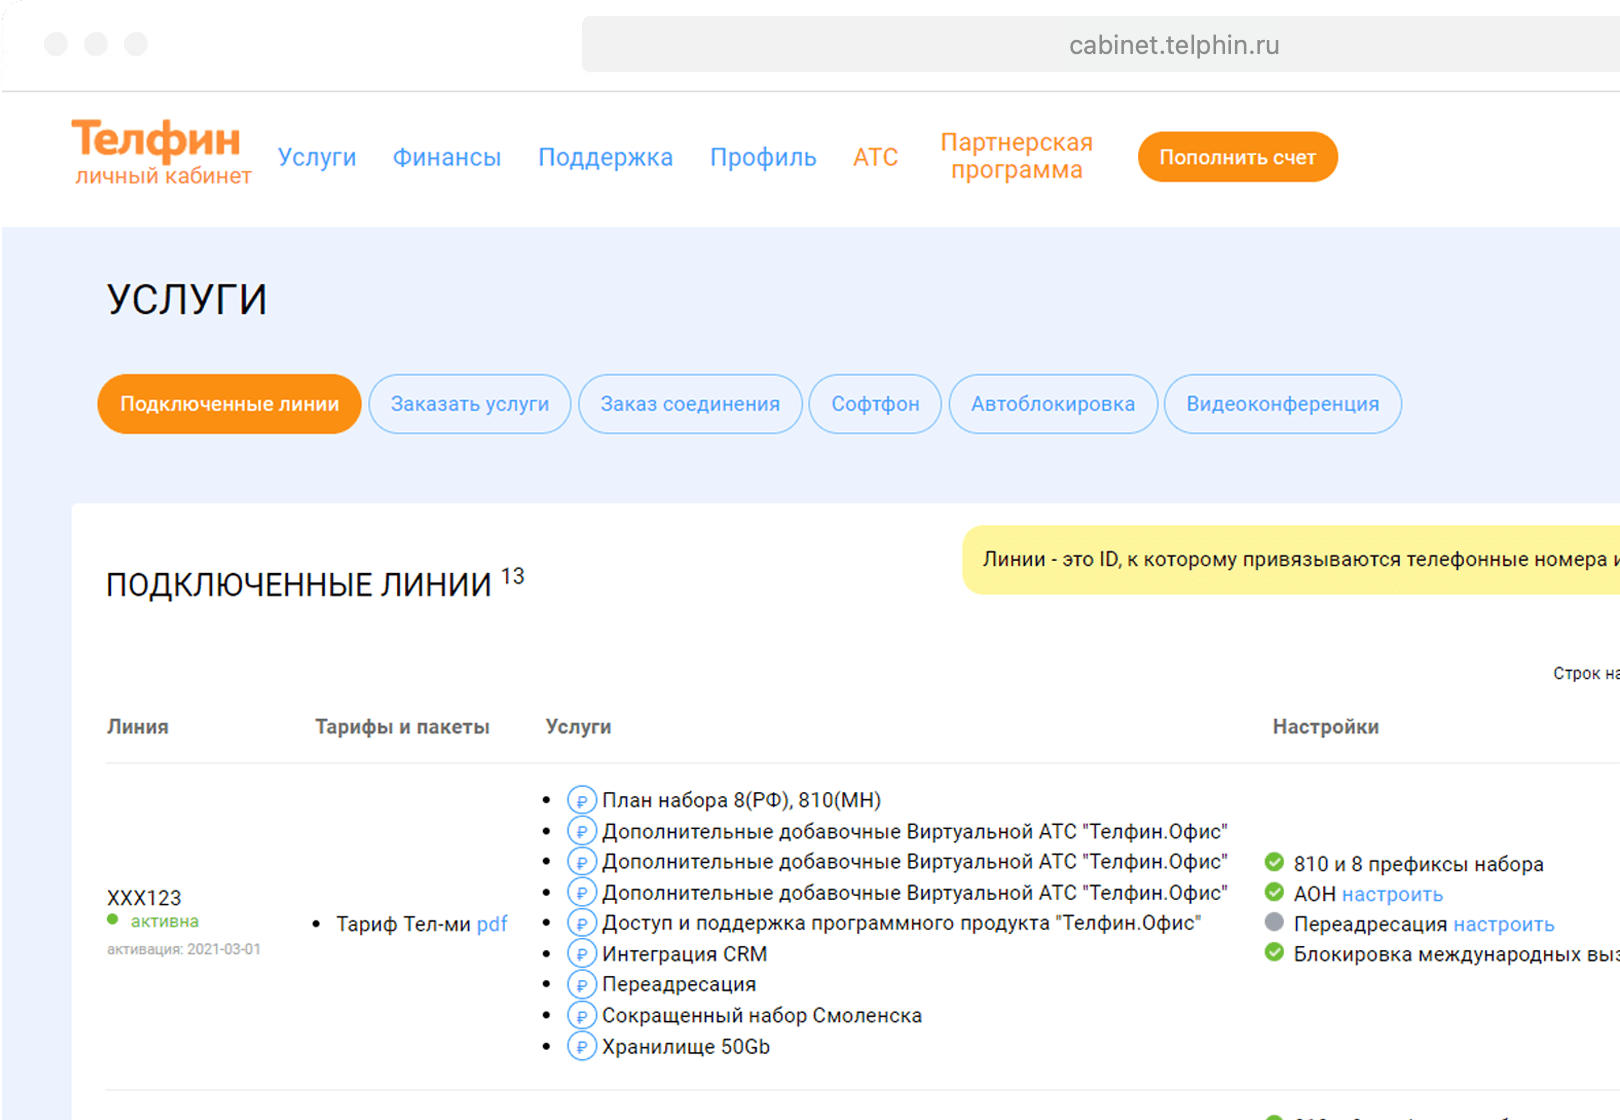1620x1120 pixels.
Task: Click the Телфин личный кабинет logo
Action: click(x=161, y=152)
